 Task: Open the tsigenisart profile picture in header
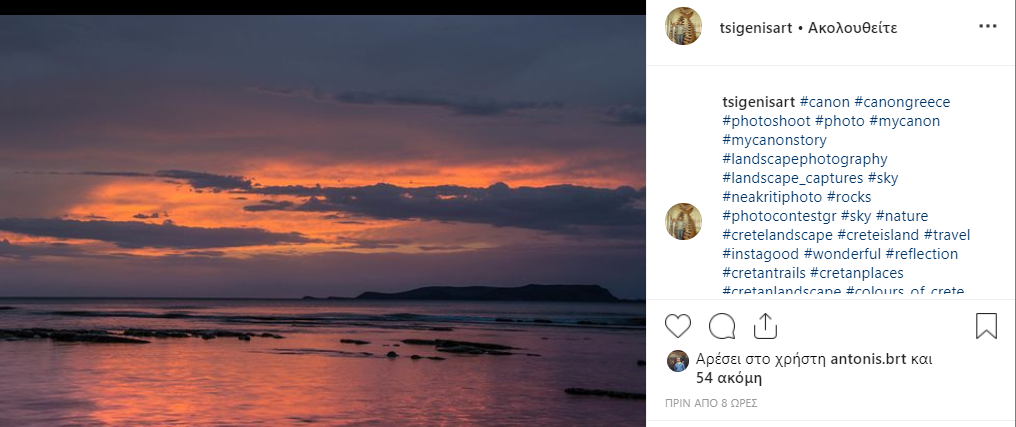pyautogui.click(x=684, y=27)
